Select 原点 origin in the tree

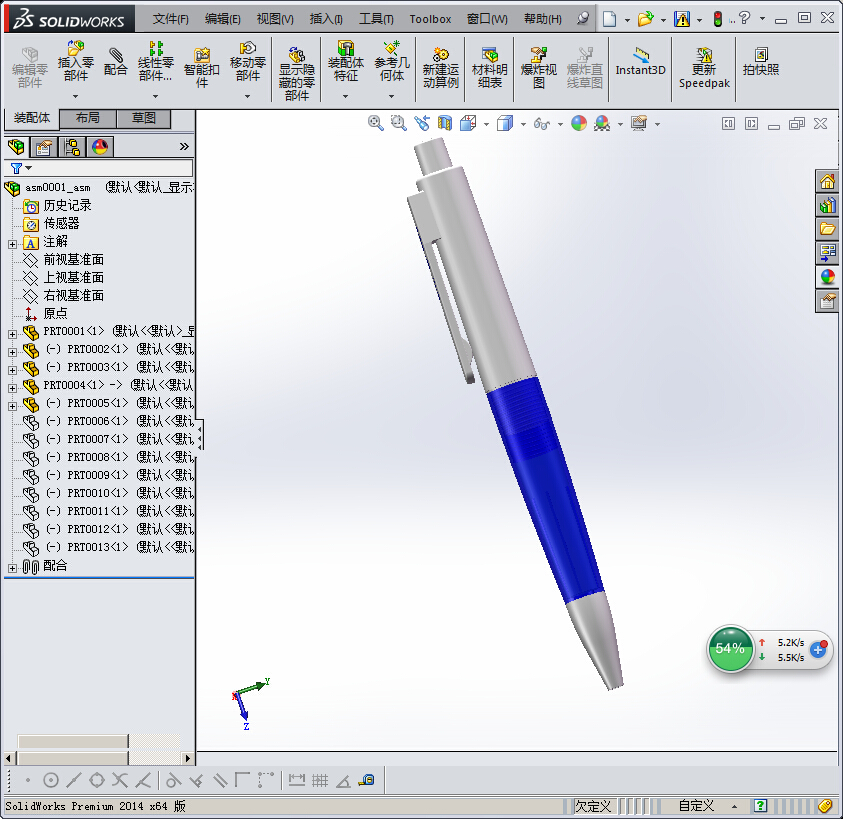(55, 314)
